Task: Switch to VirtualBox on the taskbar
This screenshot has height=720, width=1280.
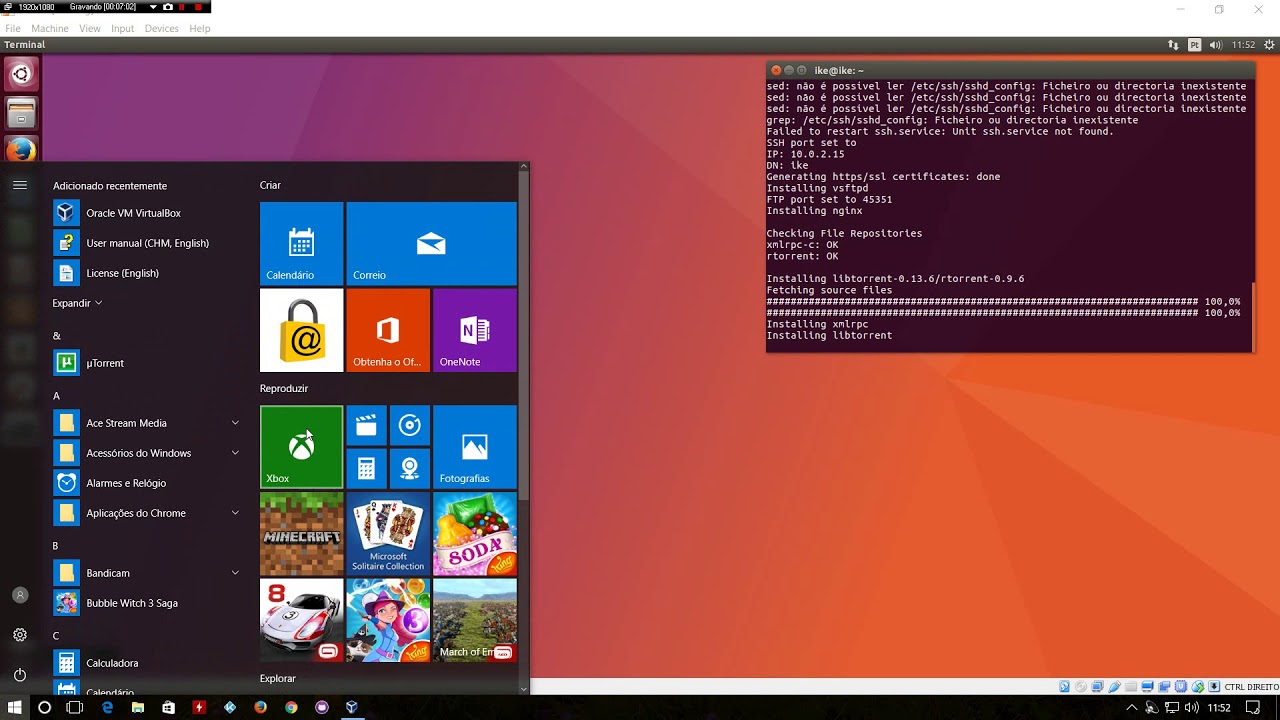Action: (352, 707)
